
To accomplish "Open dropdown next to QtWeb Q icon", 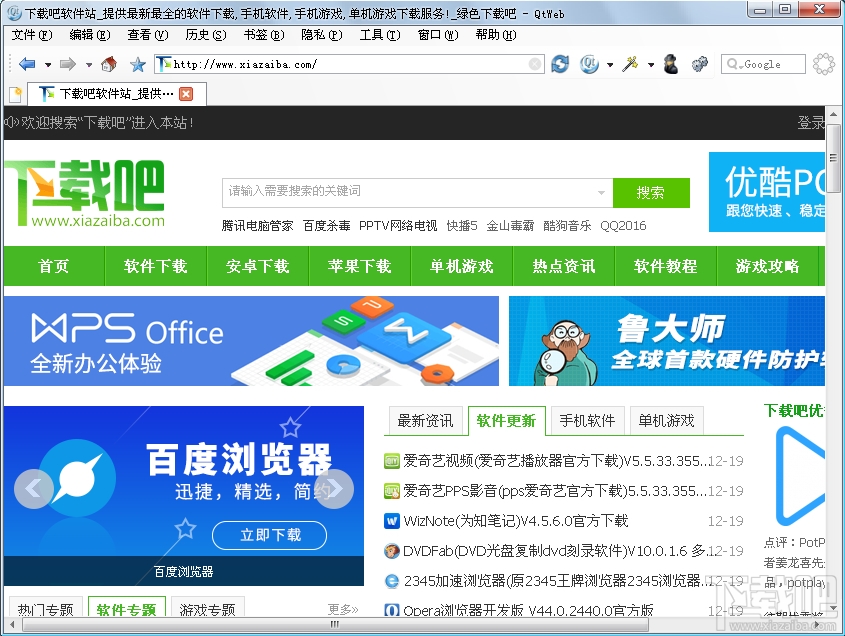I will (610, 65).
